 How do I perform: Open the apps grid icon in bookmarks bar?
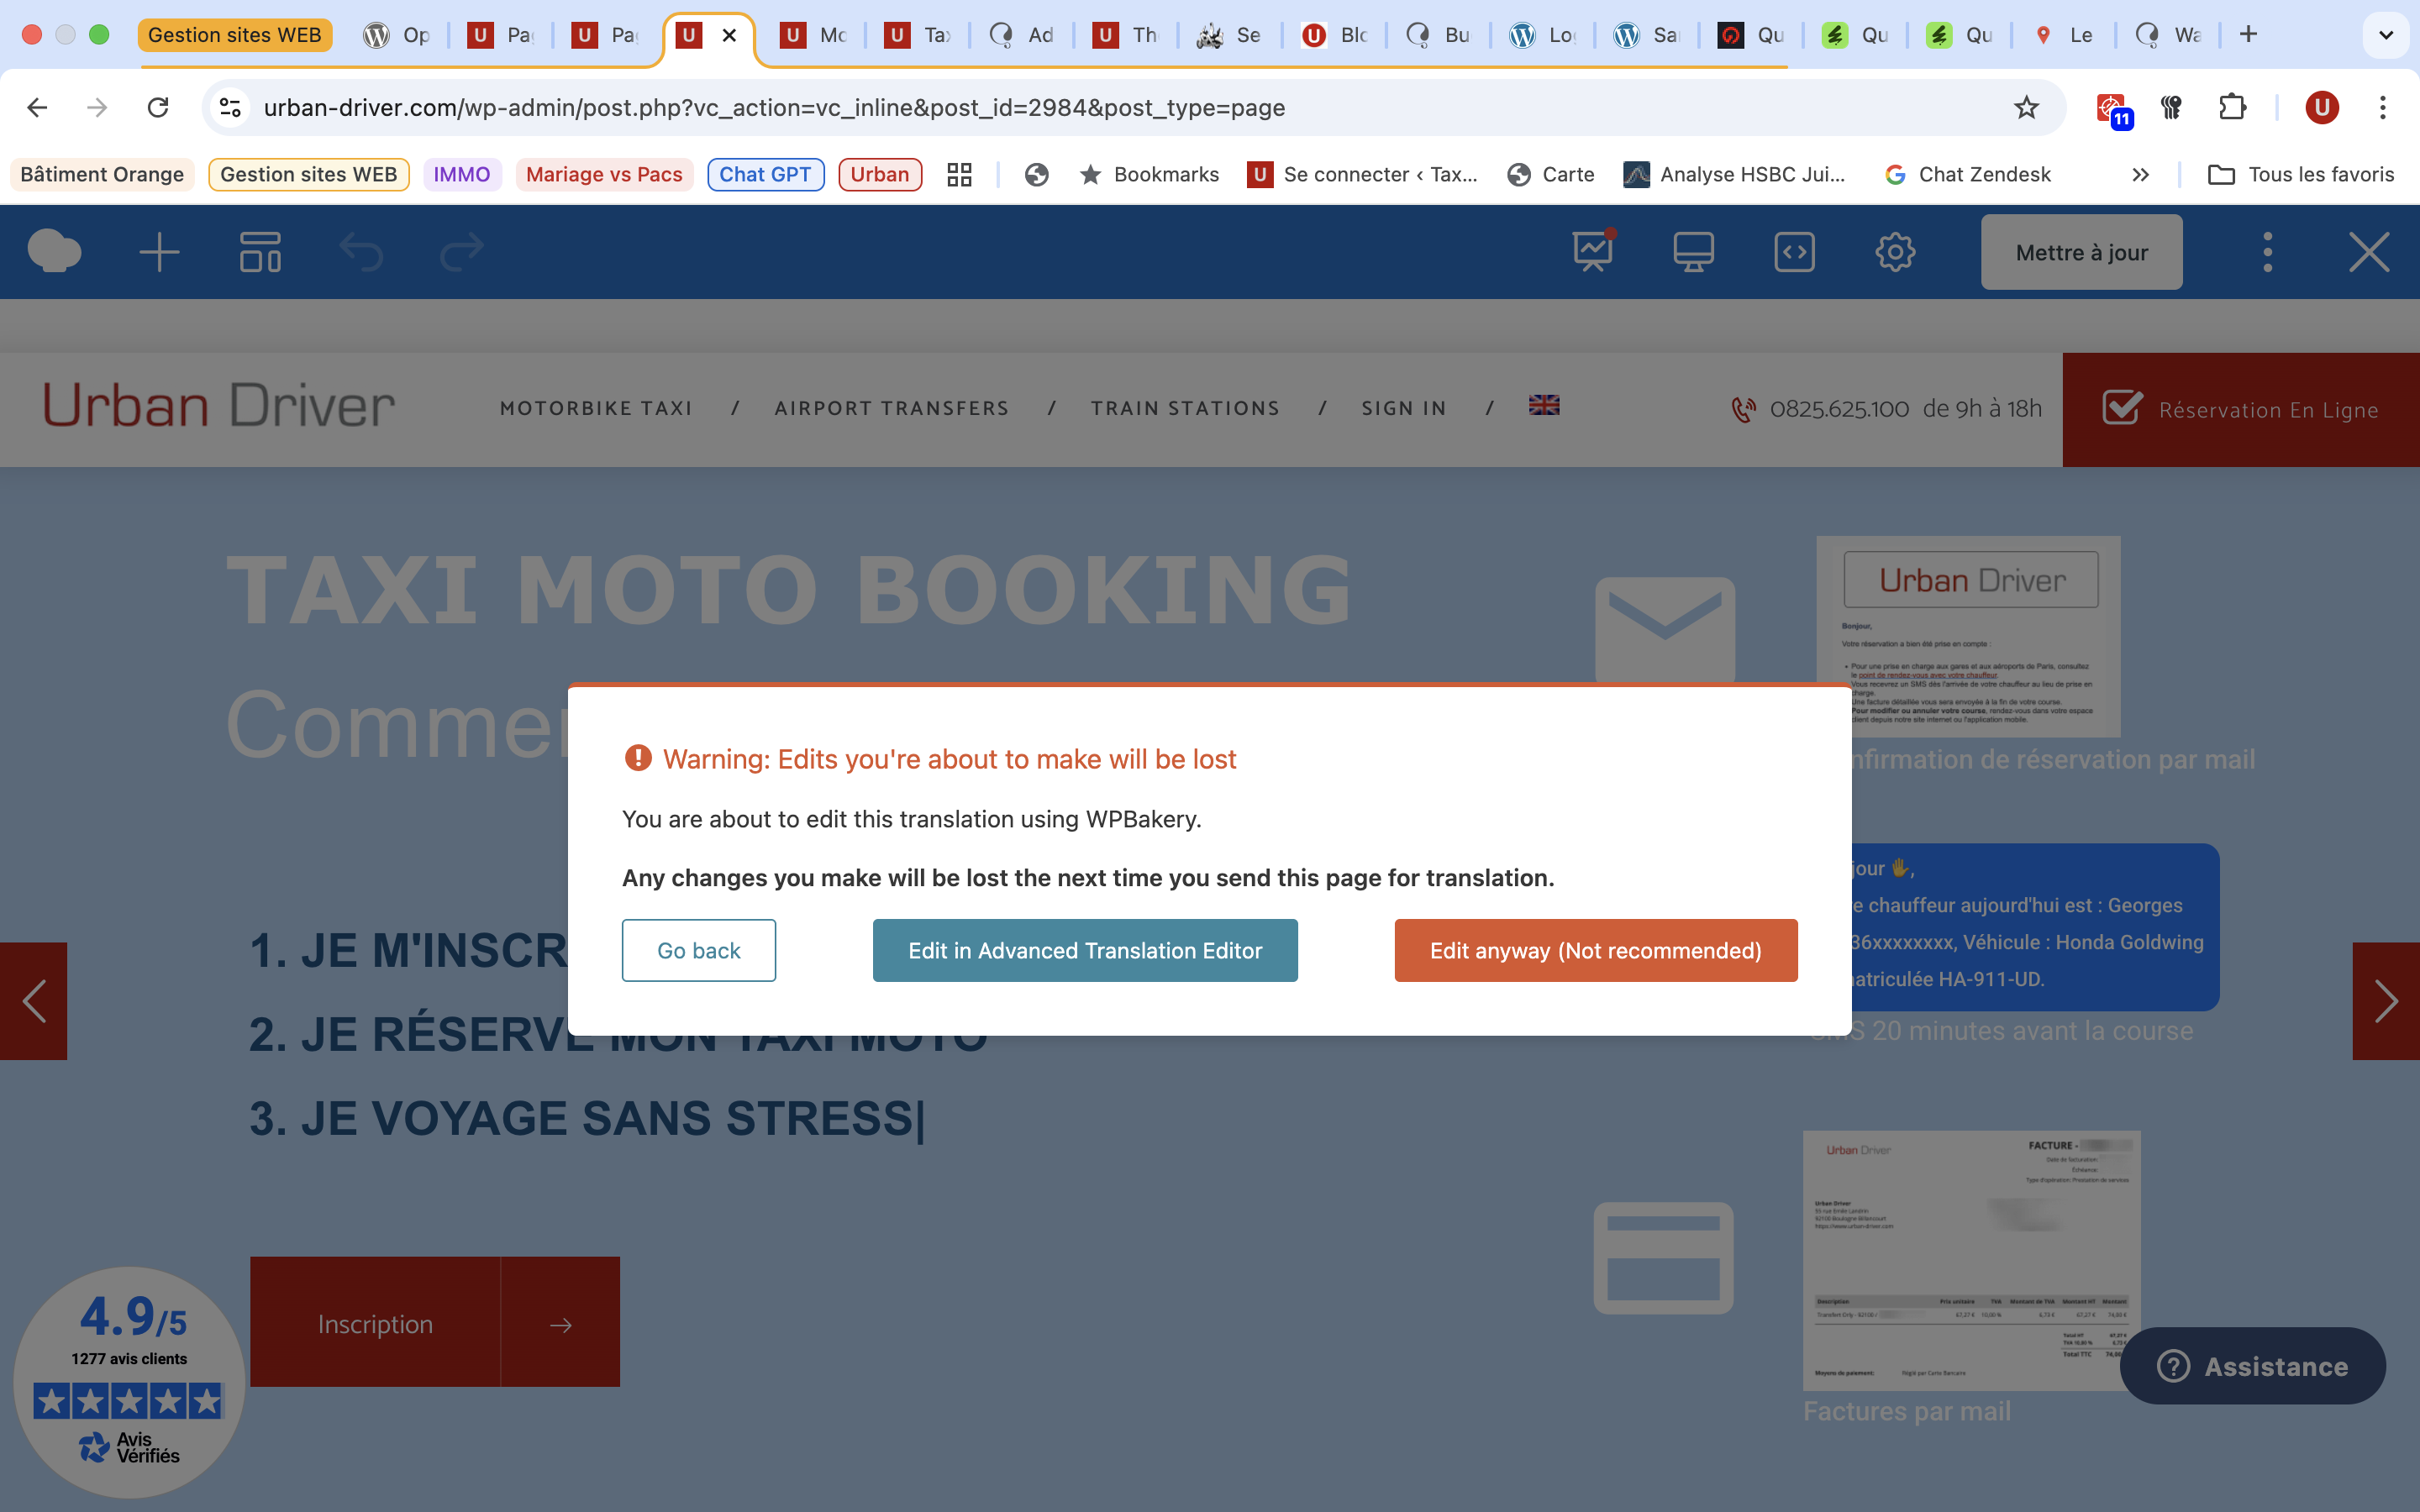pos(959,174)
